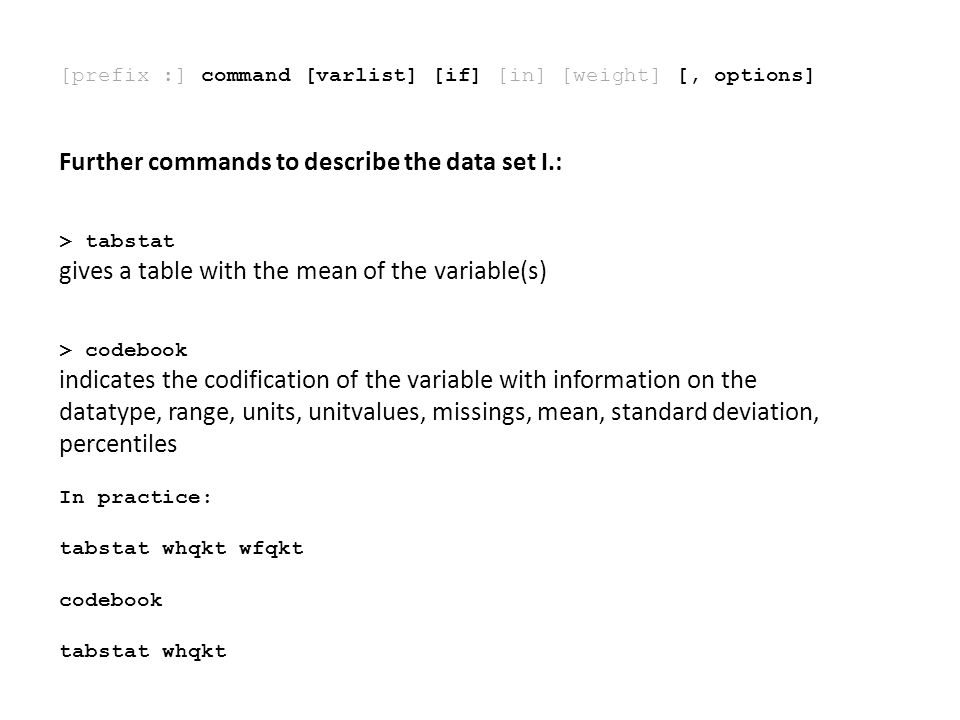Click the grayed [in] syntax element

[521, 75]
